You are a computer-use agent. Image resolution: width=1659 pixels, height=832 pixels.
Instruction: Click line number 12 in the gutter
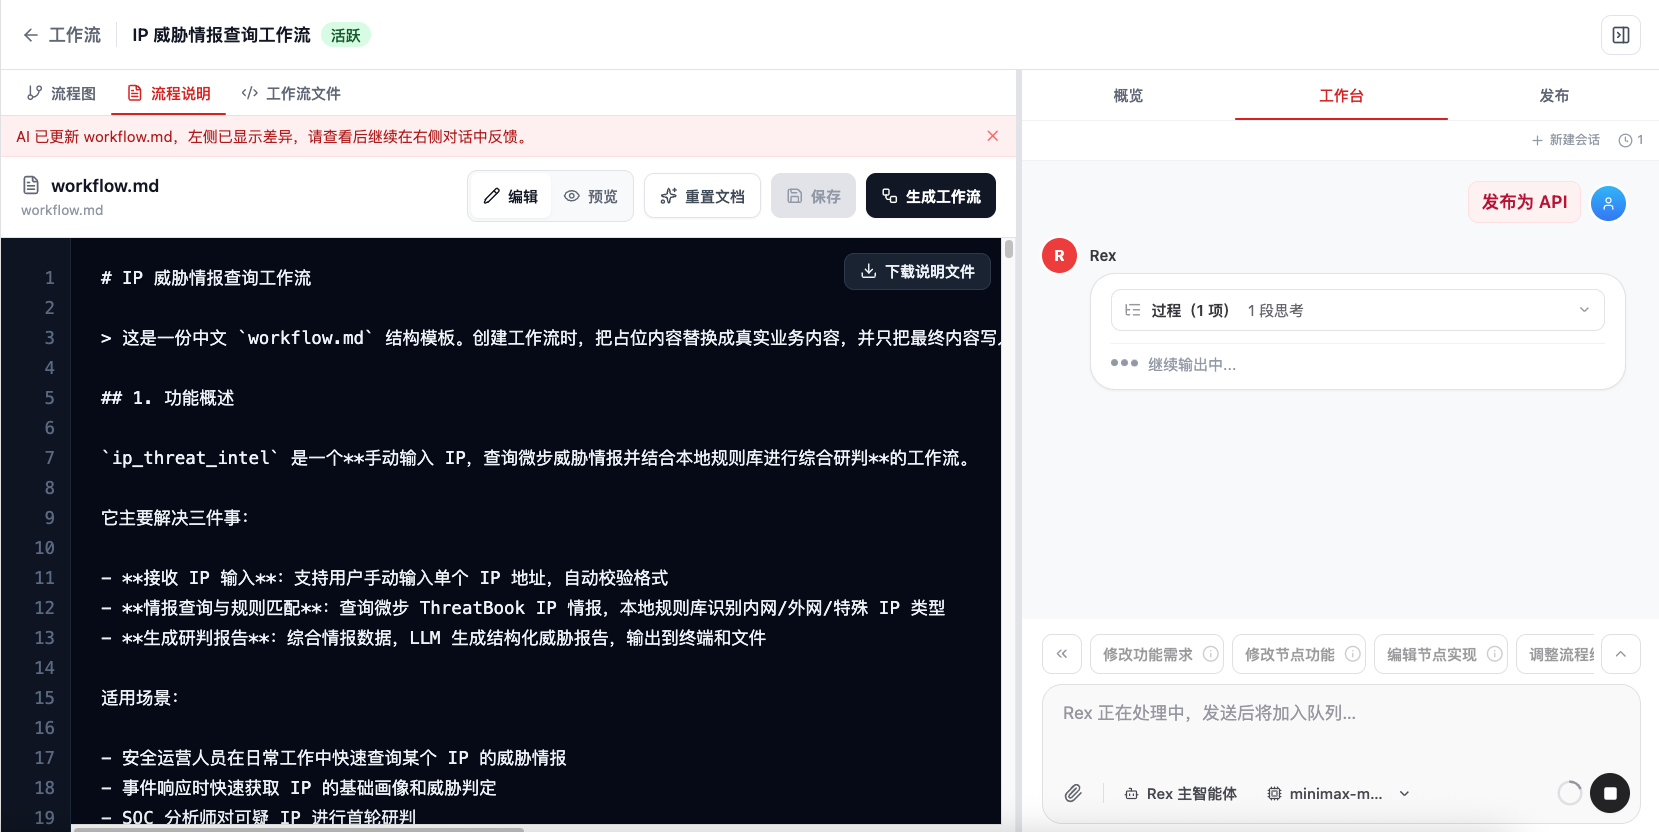tap(44, 608)
